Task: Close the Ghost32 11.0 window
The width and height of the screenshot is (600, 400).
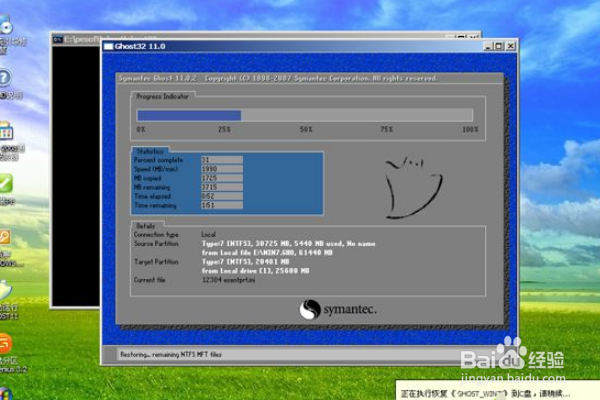Action: (x=511, y=46)
